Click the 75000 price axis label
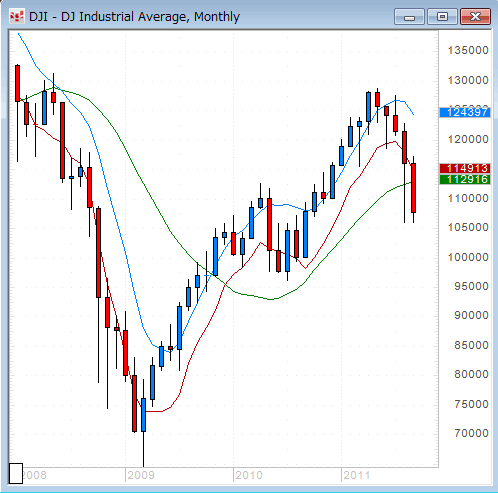 click(x=471, y=404)
